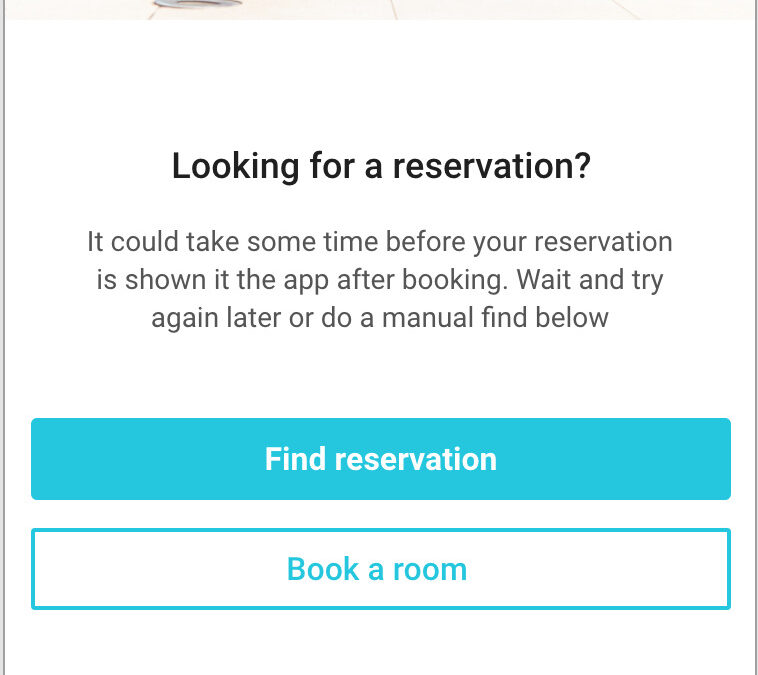Click the word 'reservation' on the teal button
This screenshot has height=675, width=758.
(416, 459)
